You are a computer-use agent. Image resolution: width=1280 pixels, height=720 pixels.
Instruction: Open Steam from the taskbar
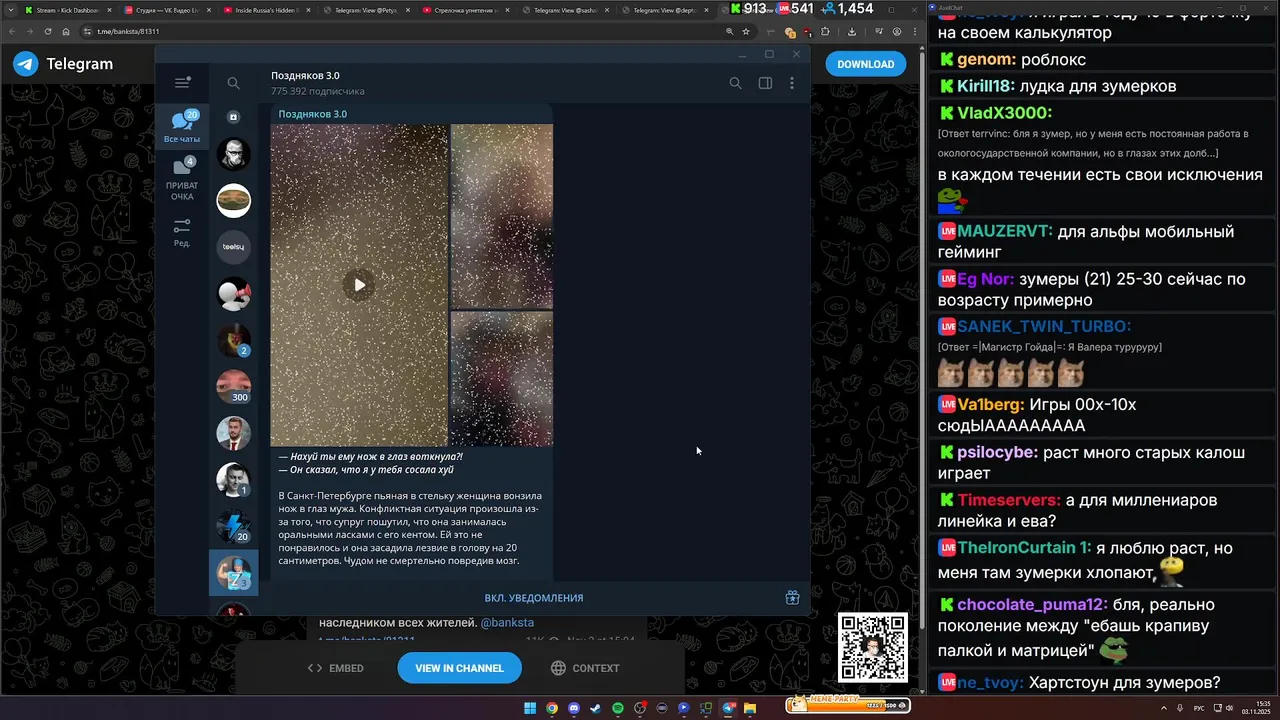coord(596,708)
